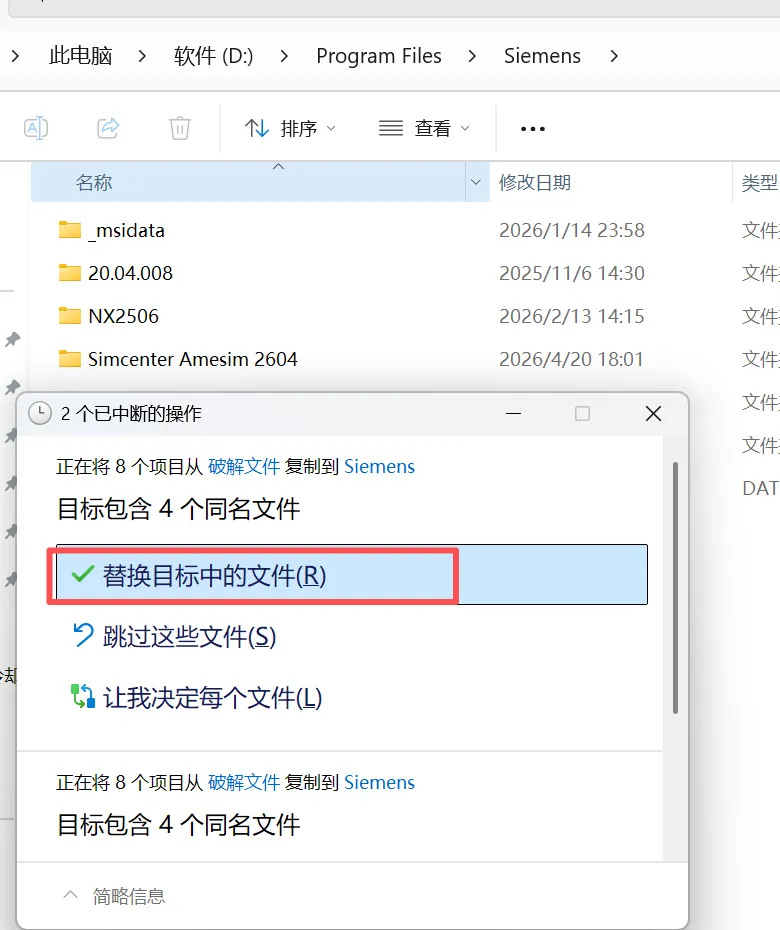Click the blue undo skip icon

click(83, 635)
